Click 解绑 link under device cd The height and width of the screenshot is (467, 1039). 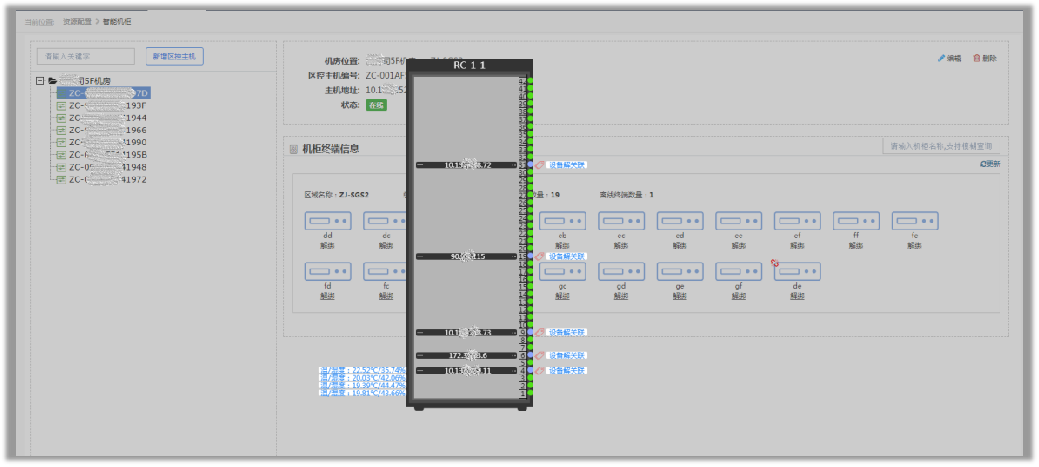tap(679, 245)
